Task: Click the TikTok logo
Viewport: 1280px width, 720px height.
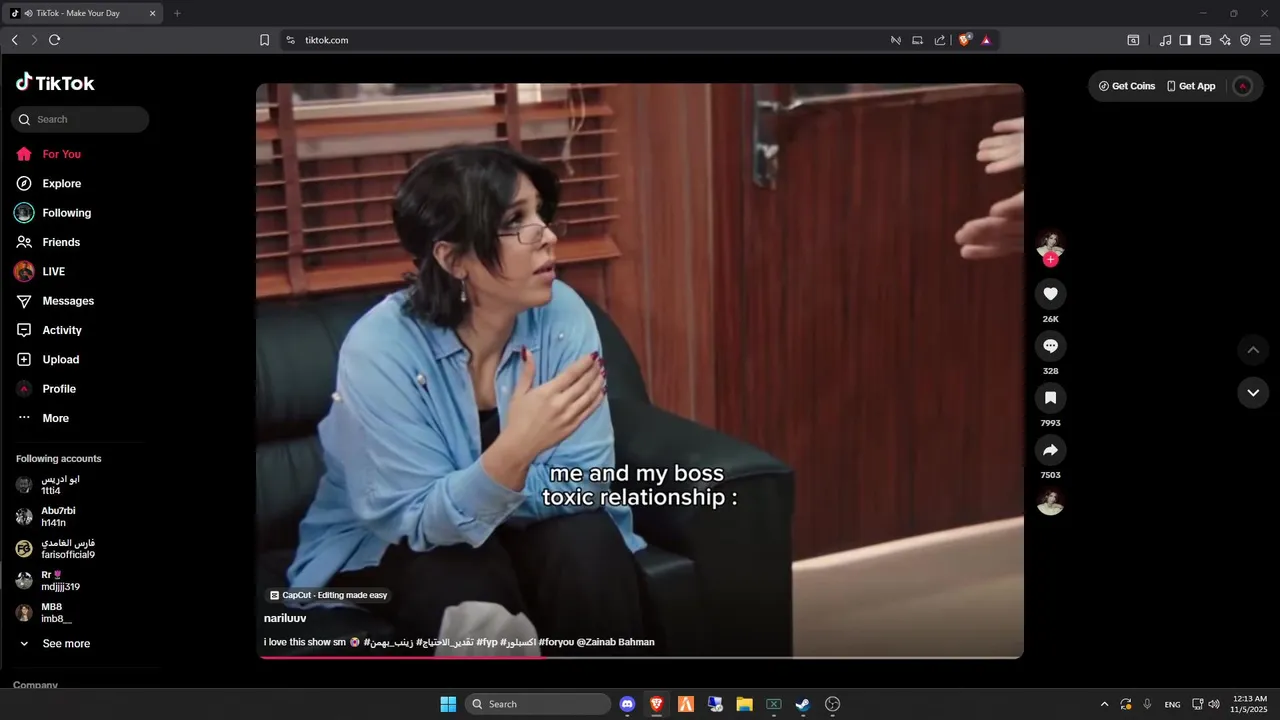Action: tap(55, 83)
